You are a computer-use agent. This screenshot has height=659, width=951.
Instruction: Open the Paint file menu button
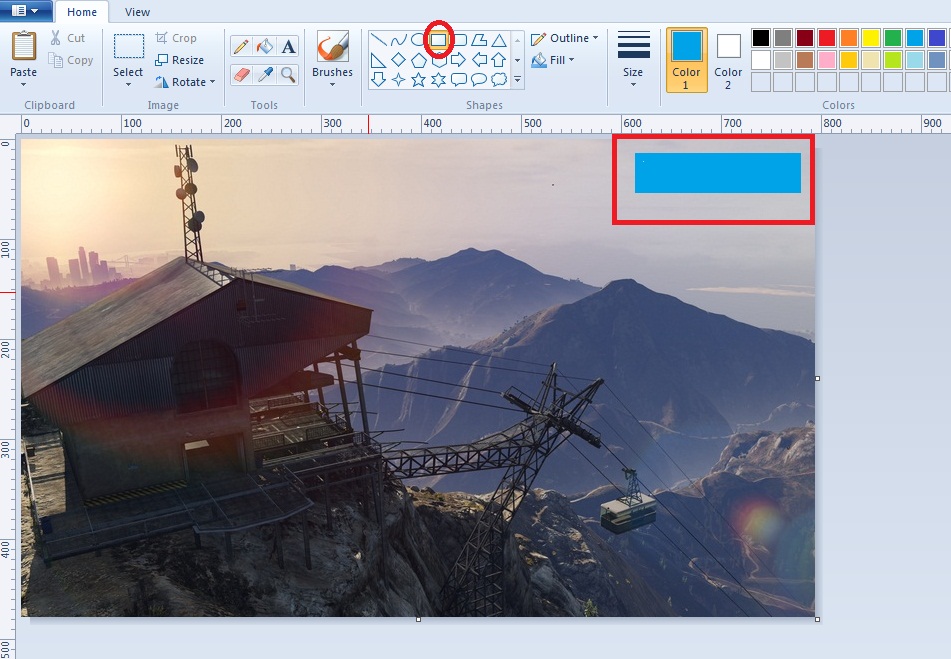click(25, 10)
